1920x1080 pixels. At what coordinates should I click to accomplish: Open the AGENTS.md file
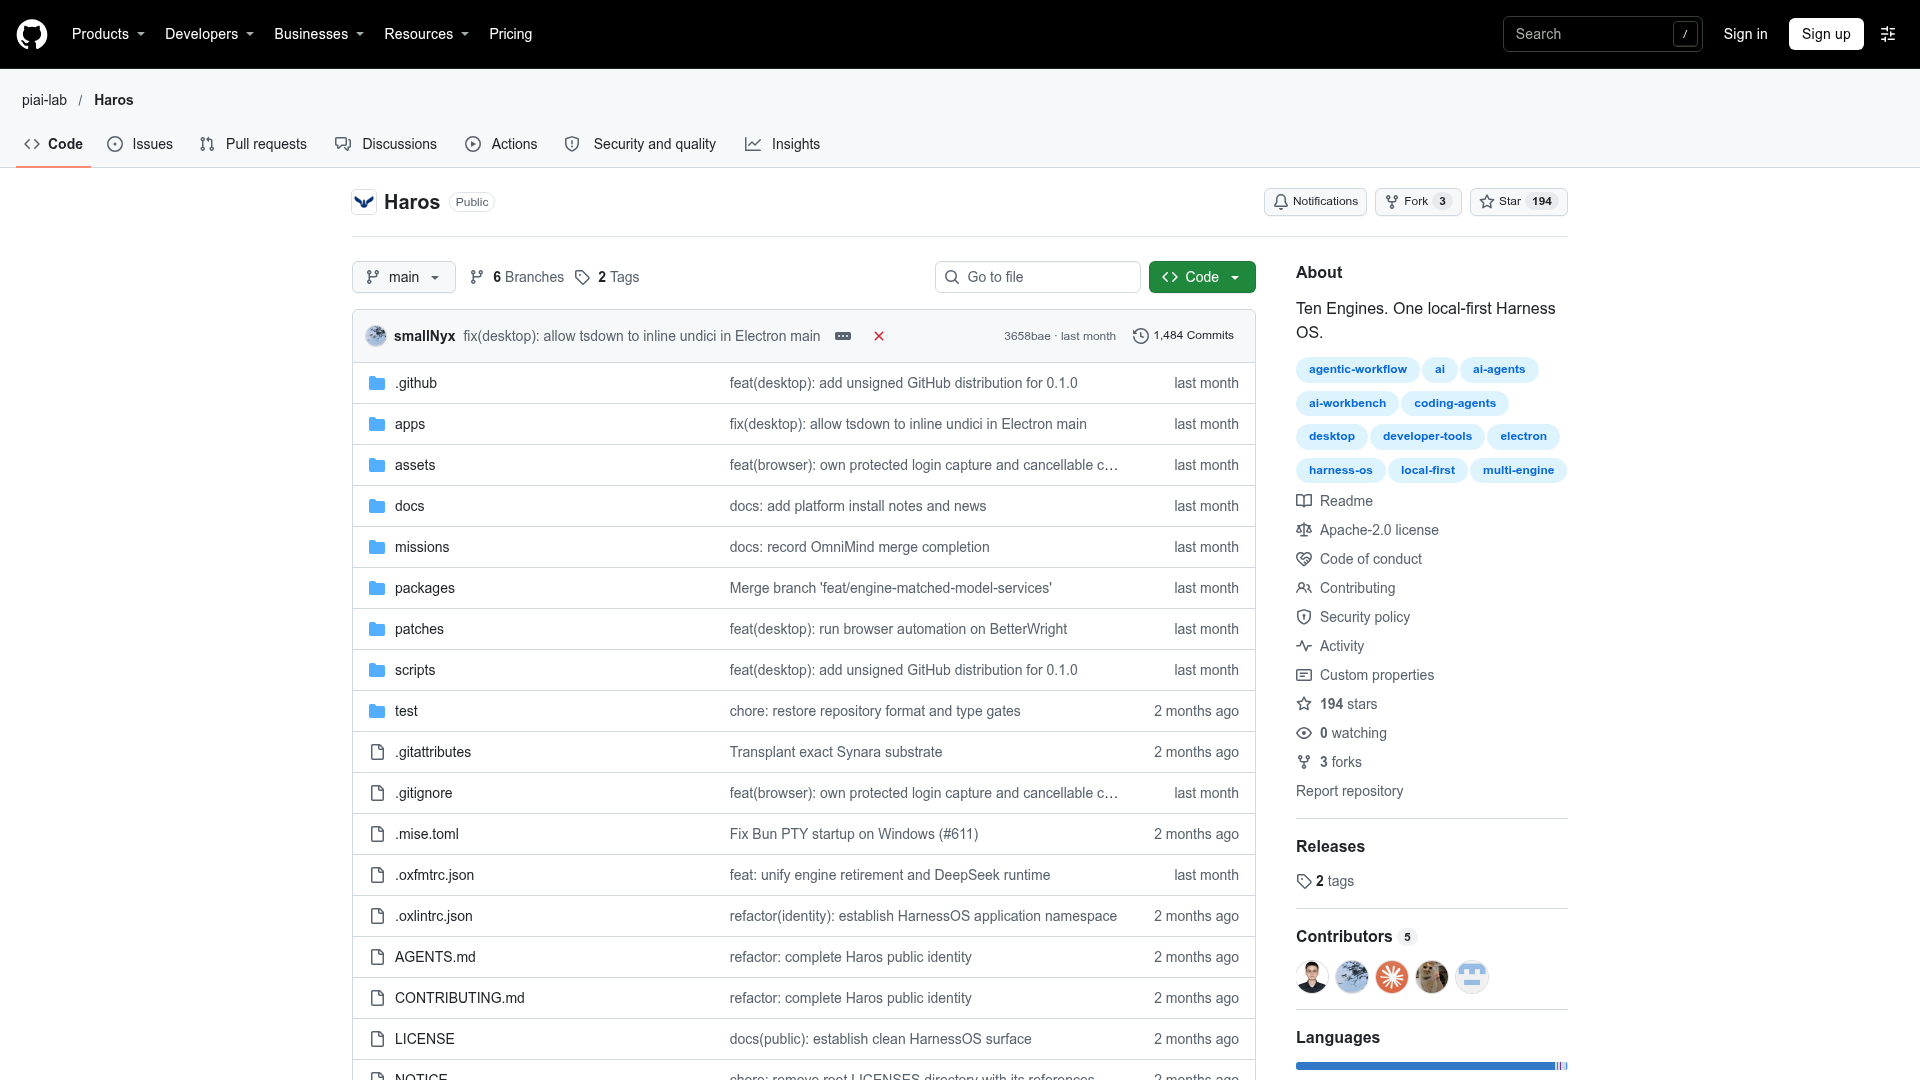pos(435,957)
